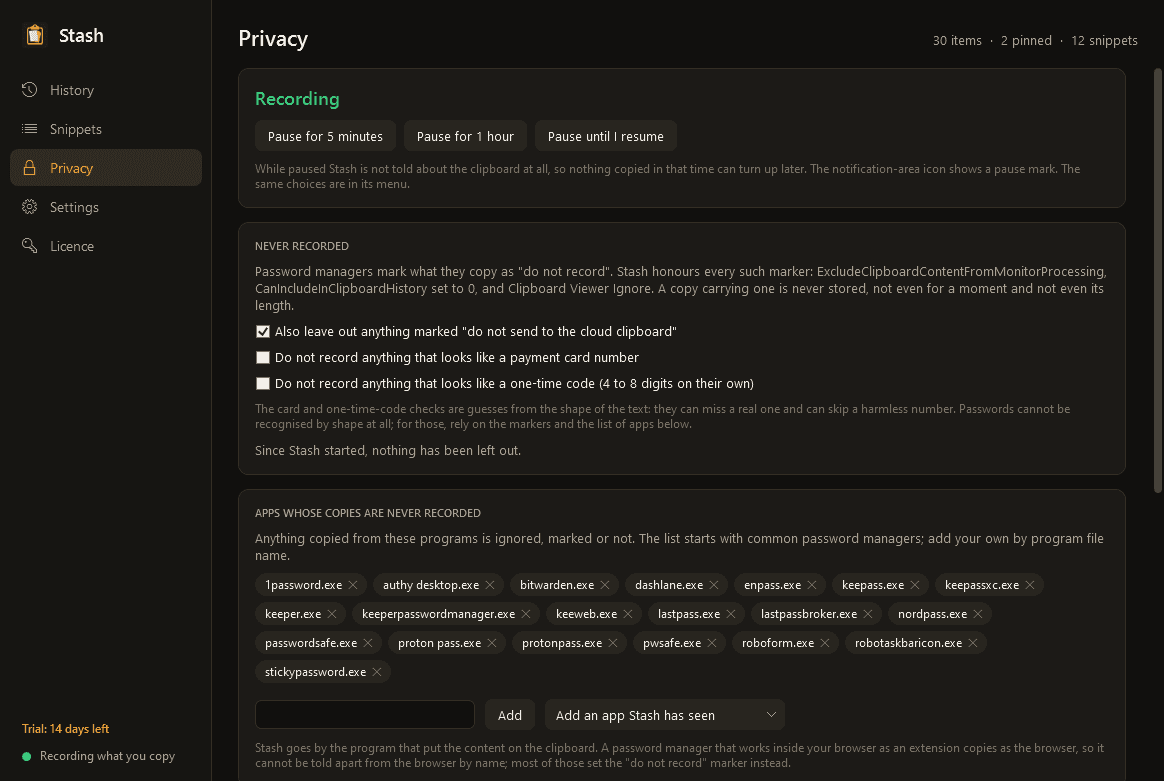
Task: Open the 'Add an app Stash has seen' dropdown
Action: click(664, 715)
